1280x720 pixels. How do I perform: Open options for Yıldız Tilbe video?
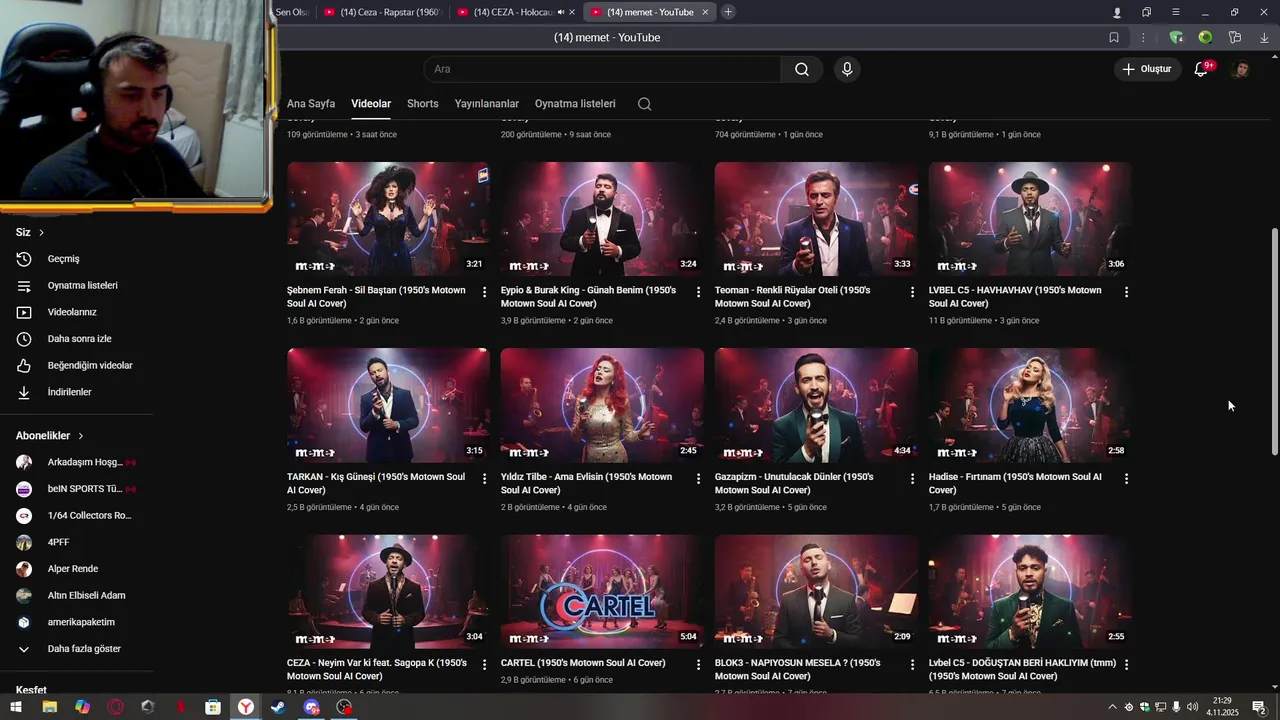[698, 479]
